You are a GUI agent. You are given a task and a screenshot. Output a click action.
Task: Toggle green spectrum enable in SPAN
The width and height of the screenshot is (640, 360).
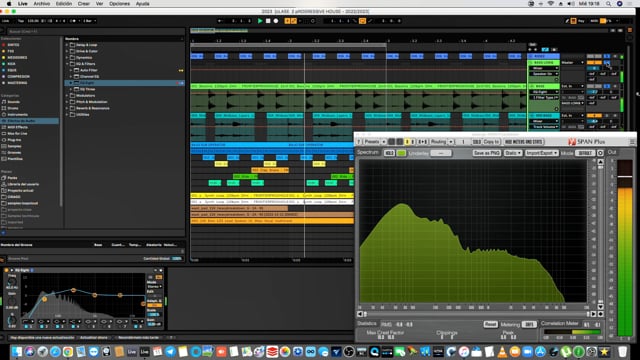pyautogui.click(x=401, y=153)
